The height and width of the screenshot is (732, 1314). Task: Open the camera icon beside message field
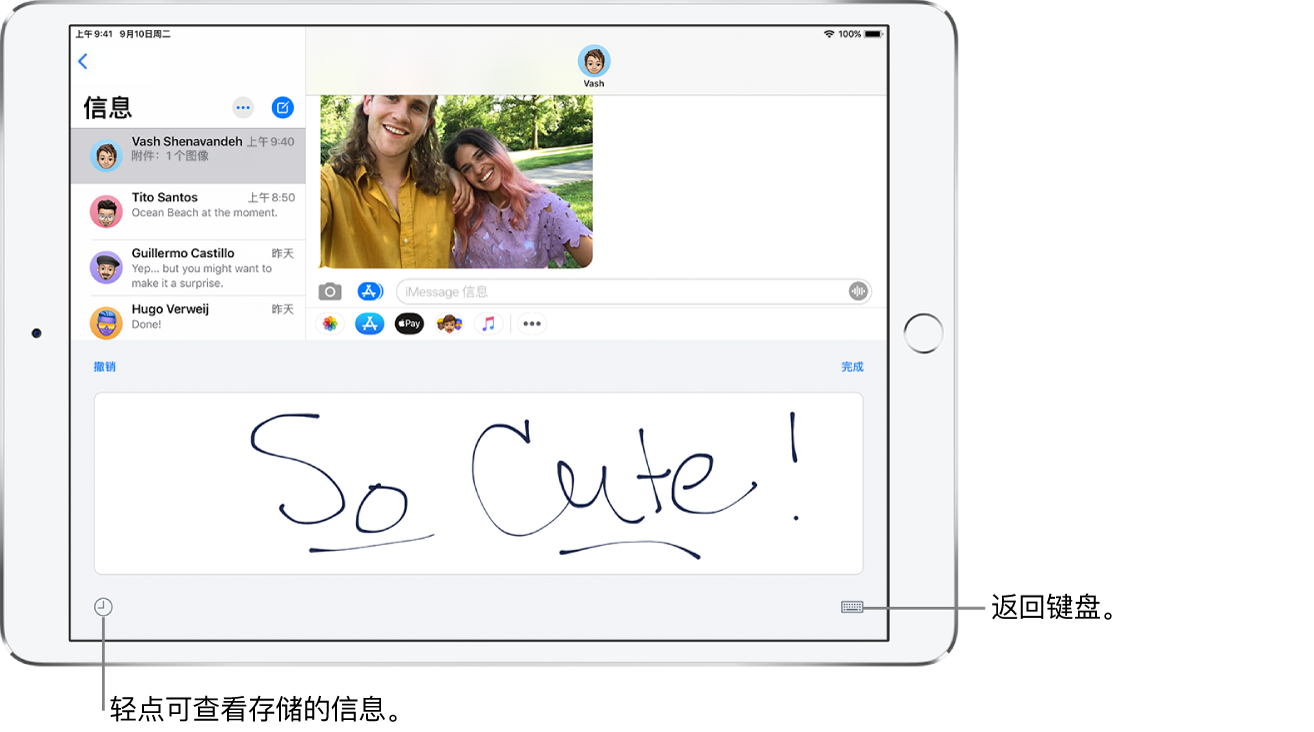coord(330,292)
